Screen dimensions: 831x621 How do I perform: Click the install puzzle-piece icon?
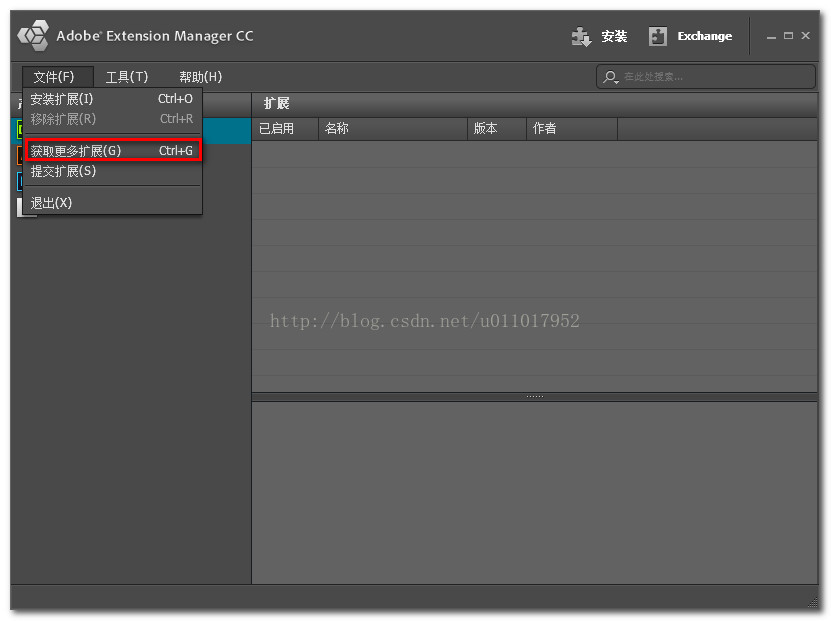tap(581, 37)
